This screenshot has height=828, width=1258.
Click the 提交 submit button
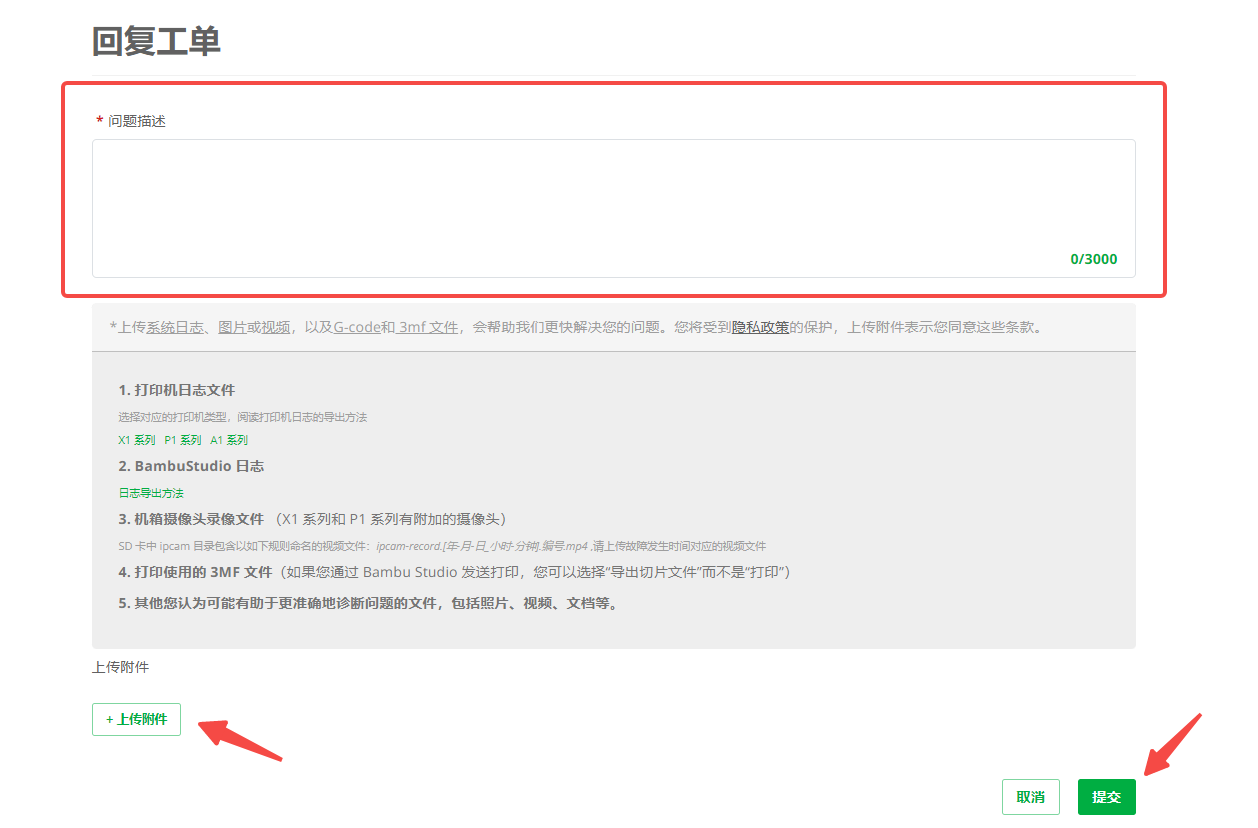coord(1107,797)
